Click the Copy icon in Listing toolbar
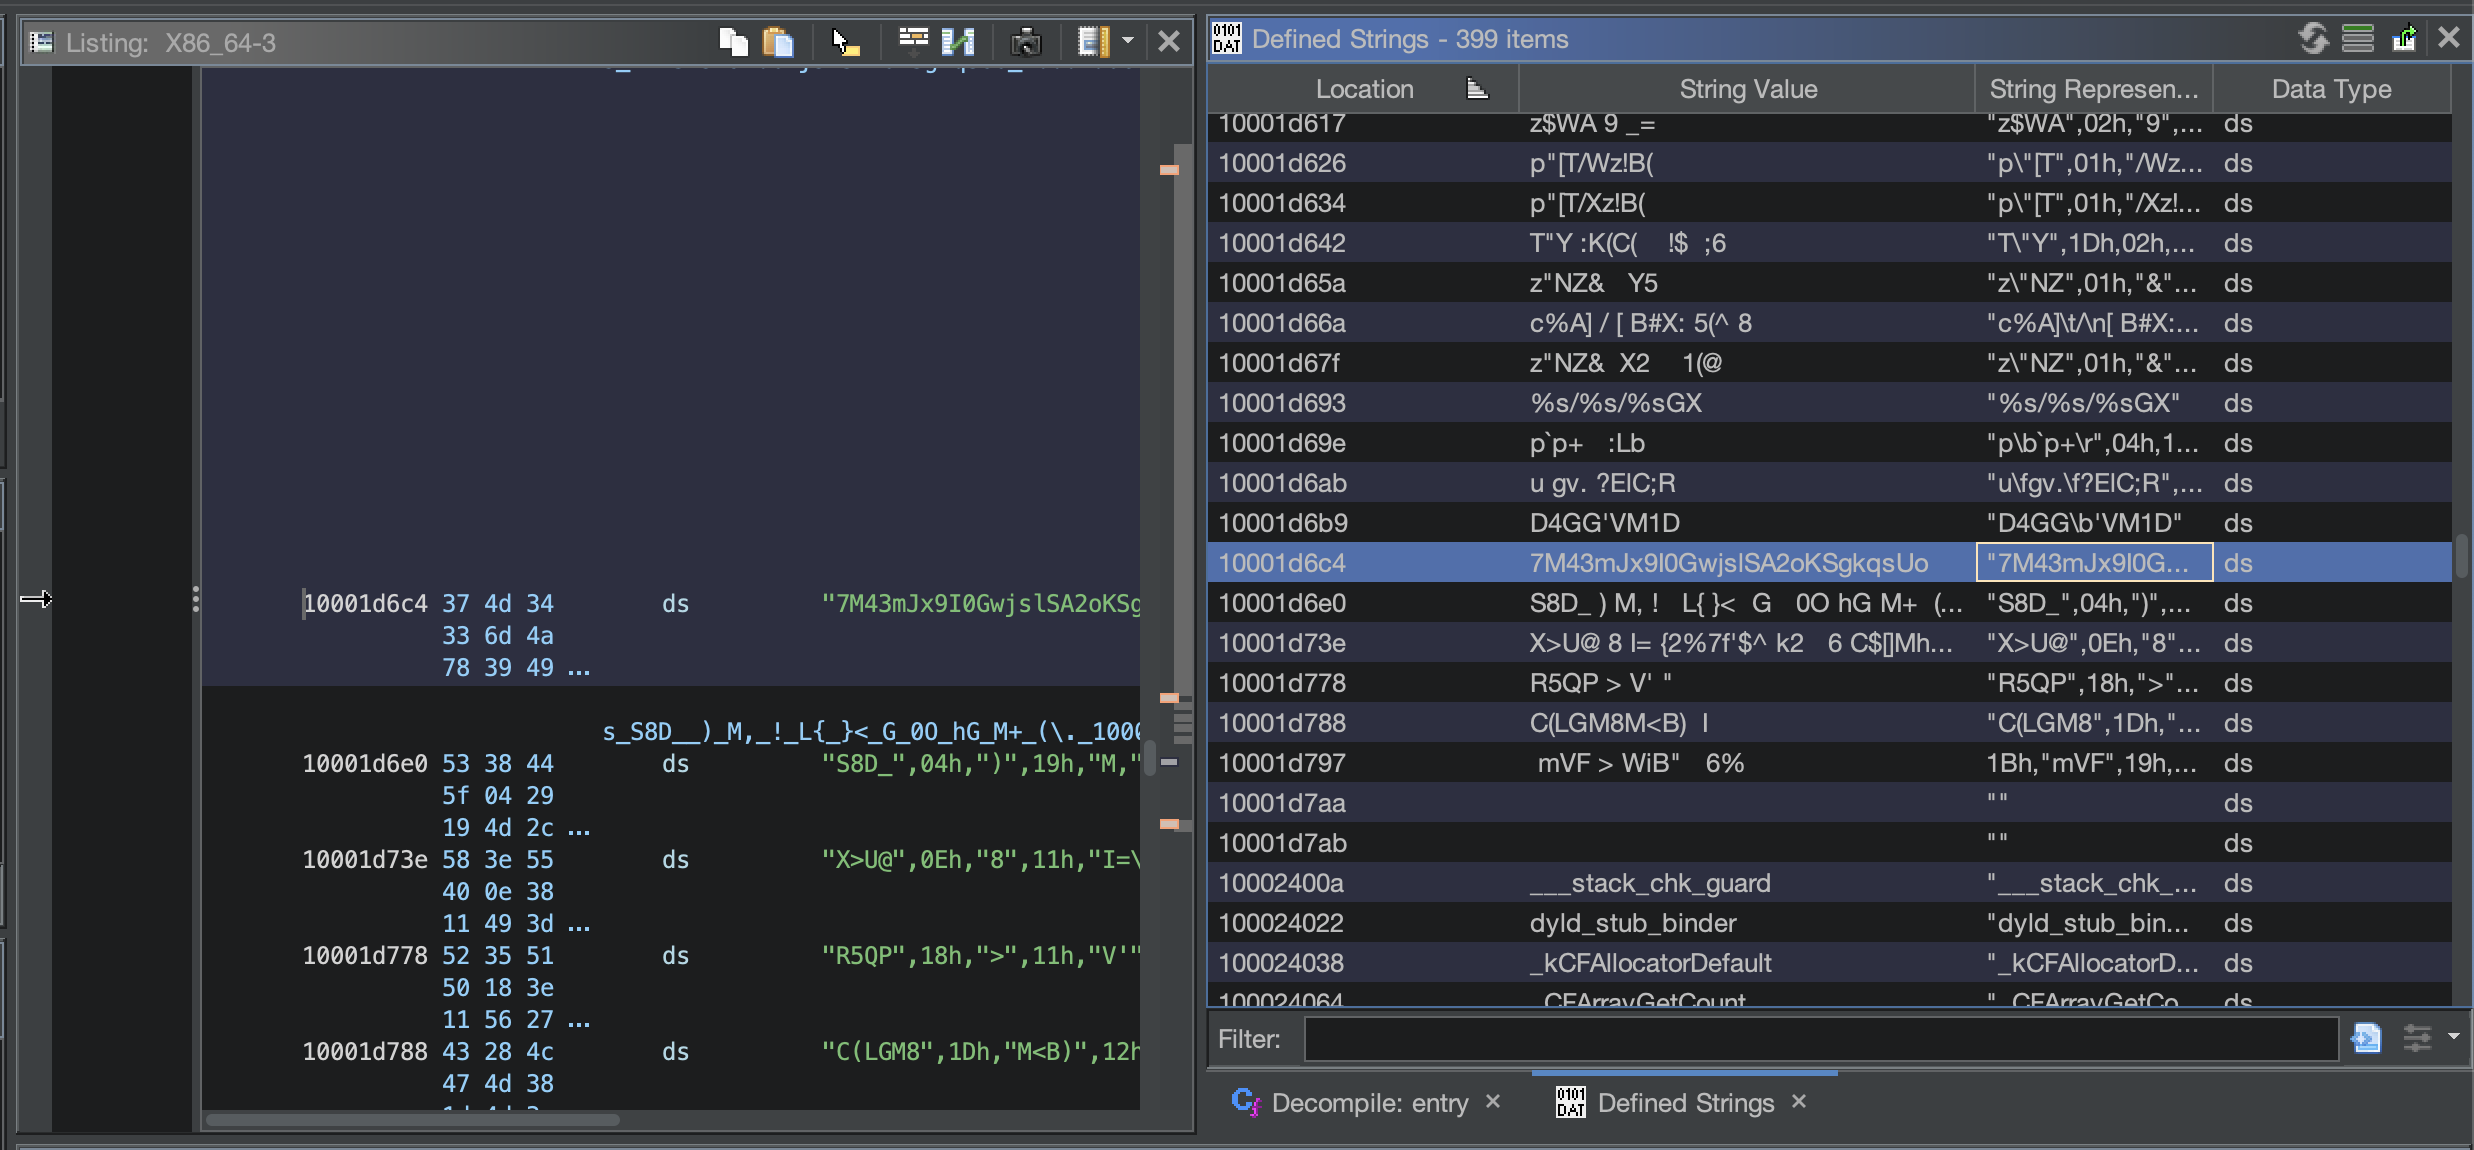Viewport: 2474px width, 1150px height. click(x=733, y=42)
